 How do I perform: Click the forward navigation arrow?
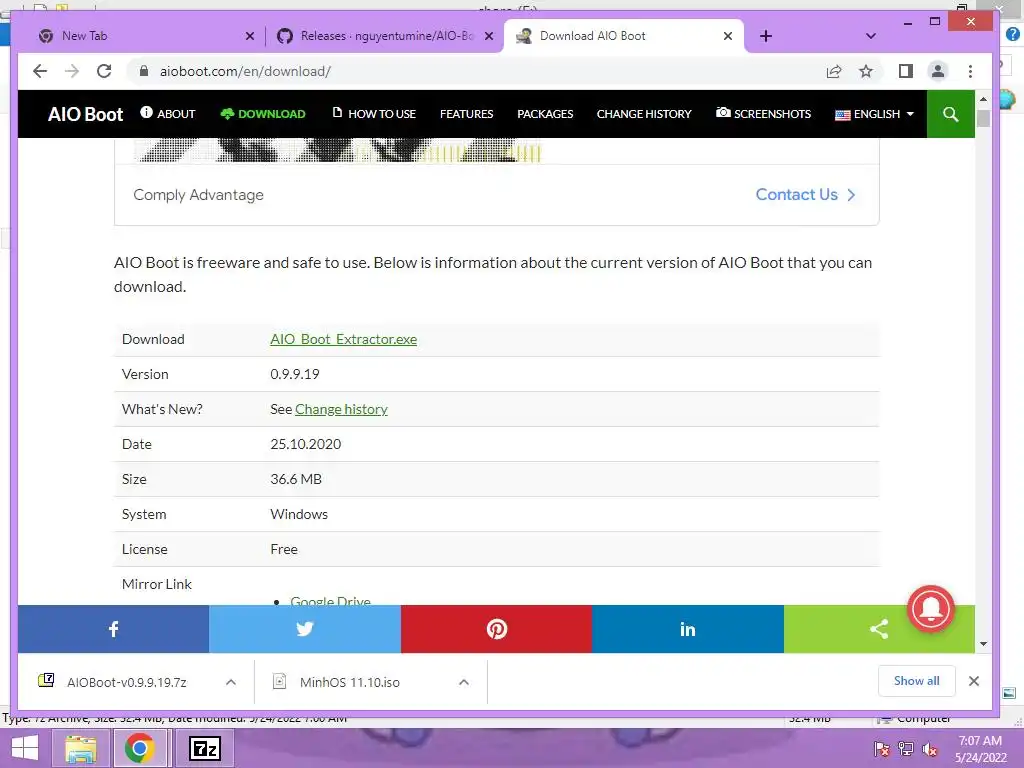(x=72, y=71)
